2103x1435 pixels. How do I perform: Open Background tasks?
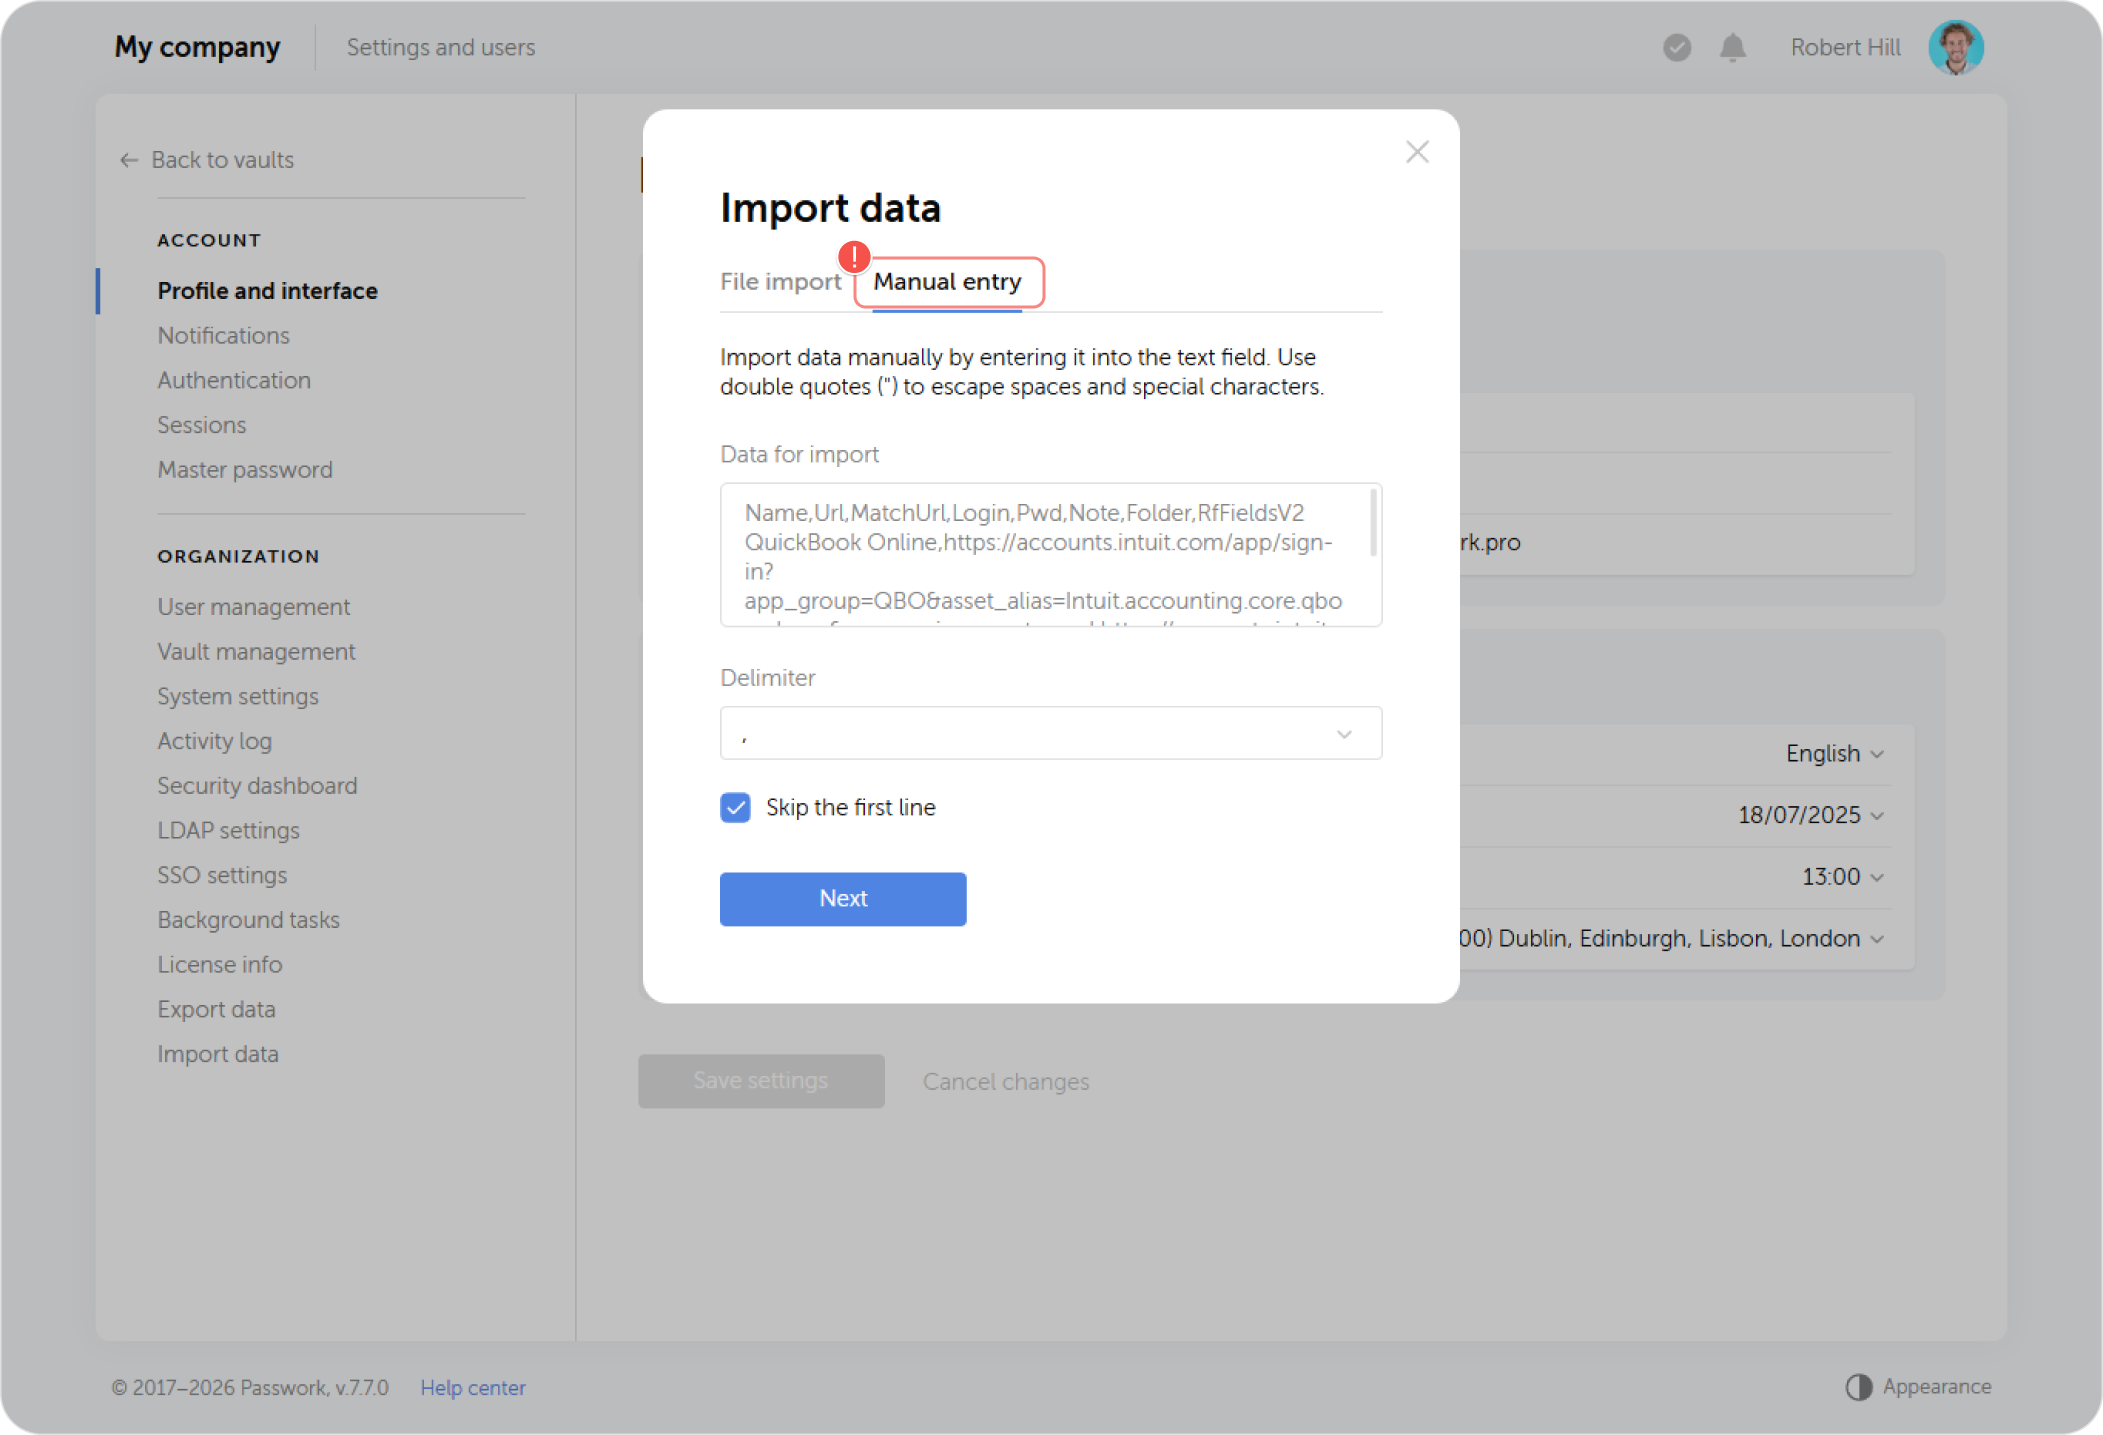click(248, 920)
